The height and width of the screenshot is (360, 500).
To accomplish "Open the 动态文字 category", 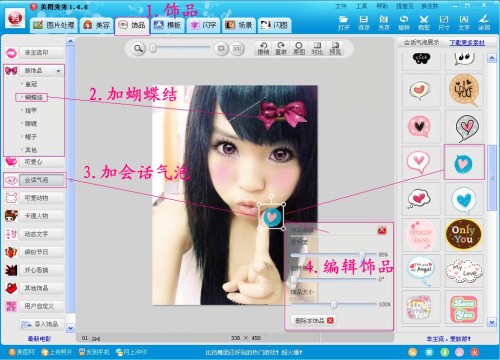I will (x=34, y=234).
